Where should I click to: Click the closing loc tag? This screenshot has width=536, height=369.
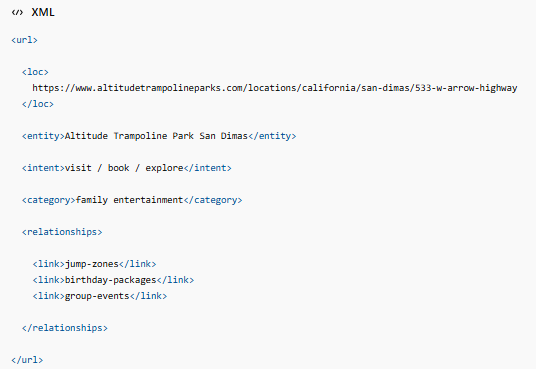point(38,104)
